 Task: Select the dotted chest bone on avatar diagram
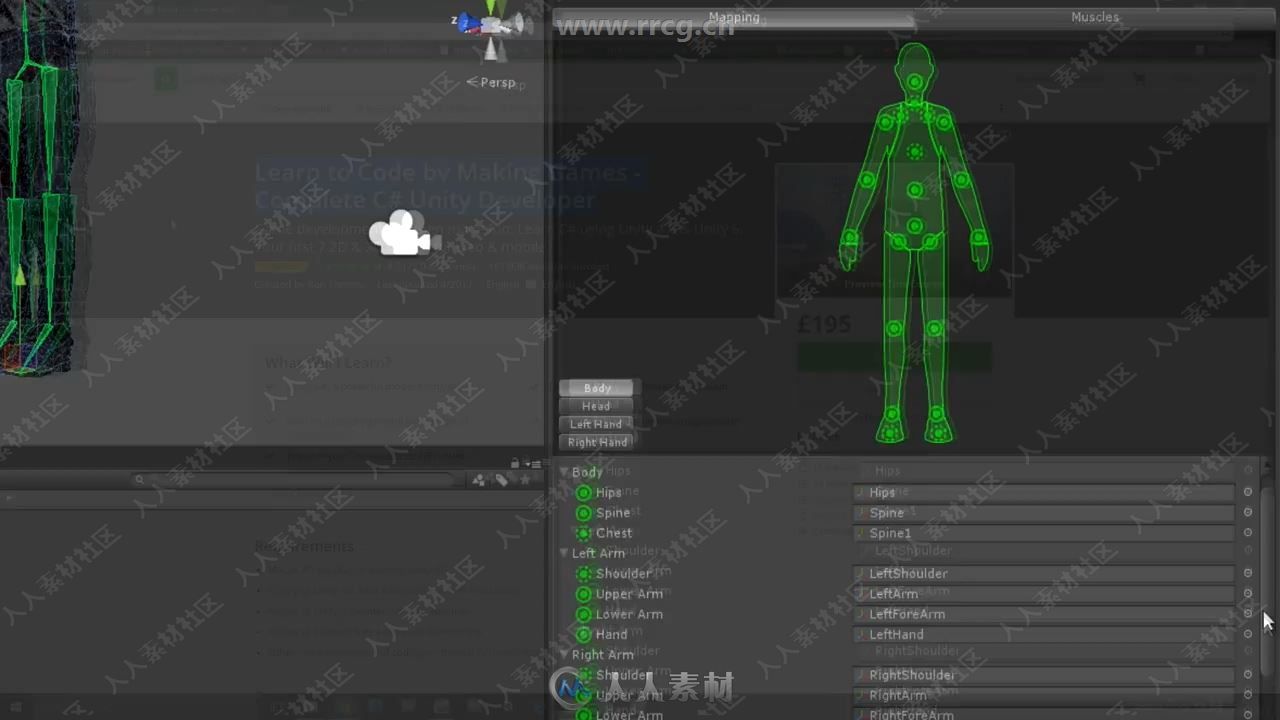914,152
